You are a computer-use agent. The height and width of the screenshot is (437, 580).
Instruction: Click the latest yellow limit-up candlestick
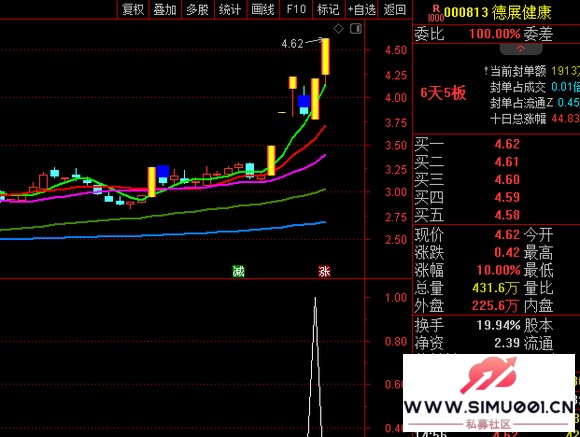(x=325, y=57)
